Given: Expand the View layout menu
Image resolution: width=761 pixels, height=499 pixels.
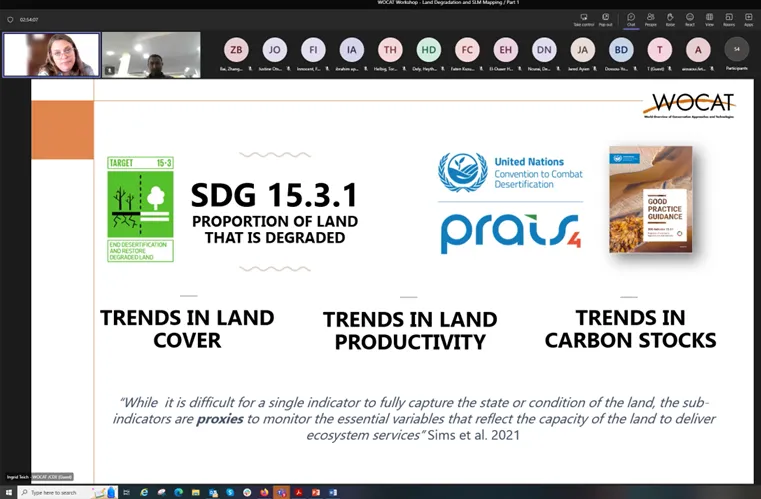Looking at the screenshot, I should [709, 18].
